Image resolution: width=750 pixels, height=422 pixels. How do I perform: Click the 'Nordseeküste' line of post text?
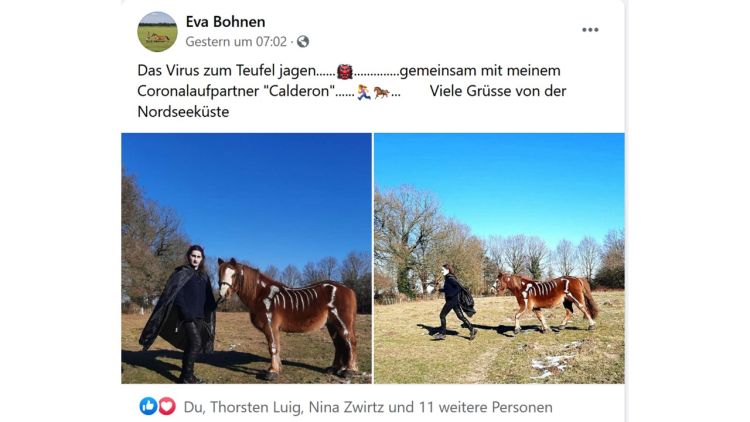click(183, 112)
